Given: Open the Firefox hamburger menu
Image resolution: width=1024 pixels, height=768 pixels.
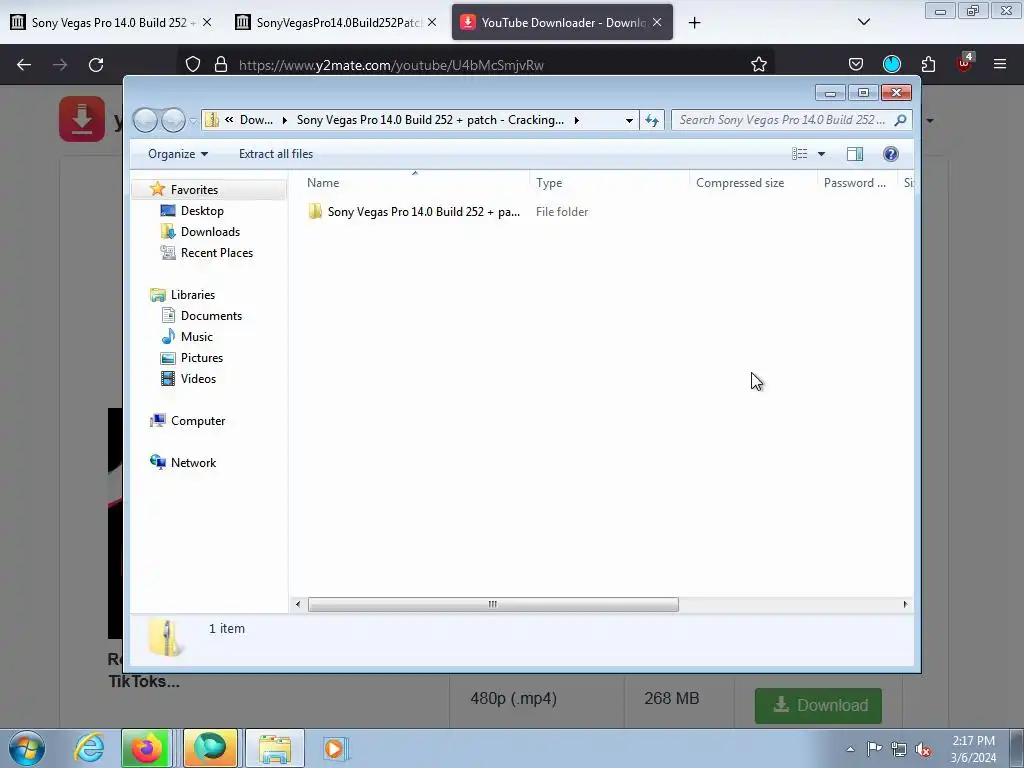Looking at the screenshot, I should click(999, 64).
